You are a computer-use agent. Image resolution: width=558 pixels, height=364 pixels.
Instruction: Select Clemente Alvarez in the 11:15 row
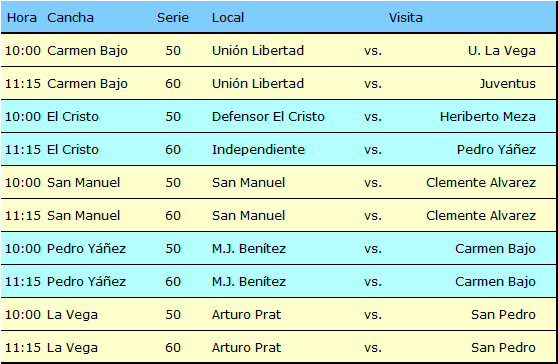481,216
